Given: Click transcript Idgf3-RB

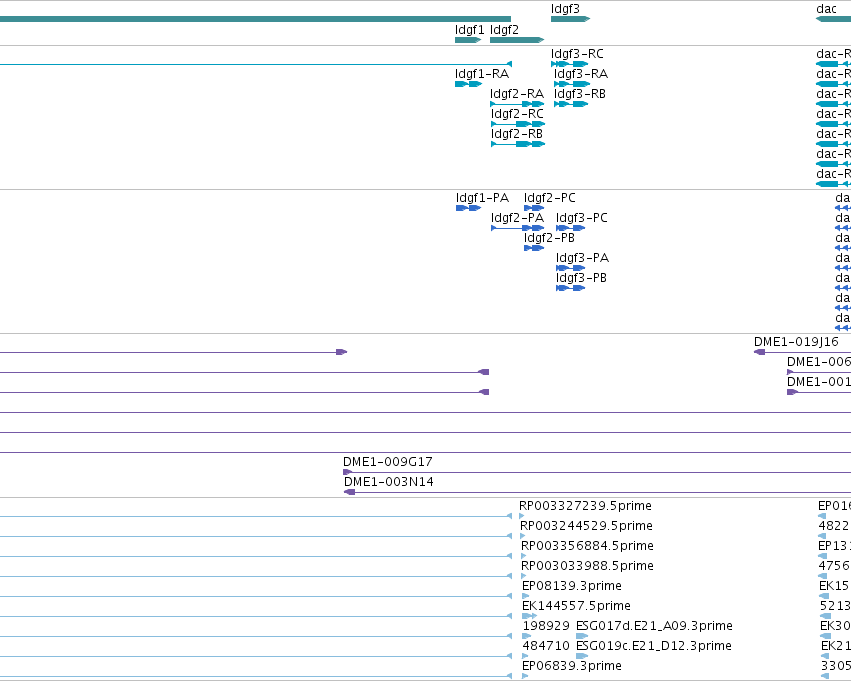Looking at the screenshot, I should tap(580, 94).
